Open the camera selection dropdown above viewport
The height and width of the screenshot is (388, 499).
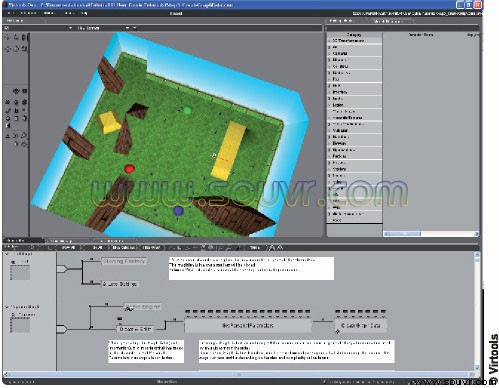click(x=103, y=28)
